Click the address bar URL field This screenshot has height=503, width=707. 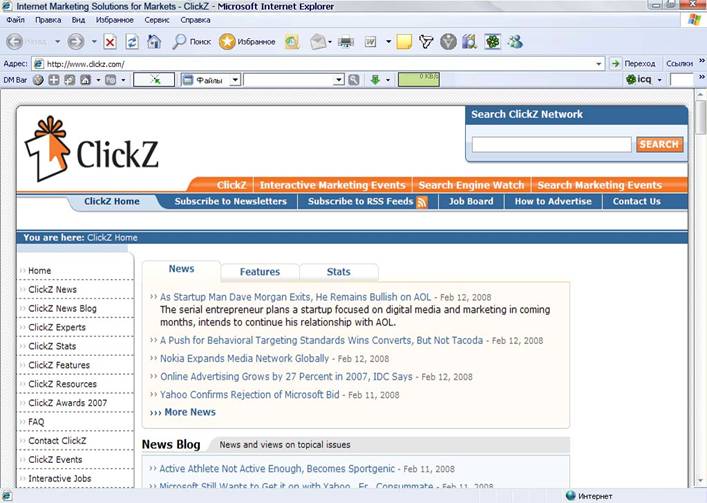(319, 64)
